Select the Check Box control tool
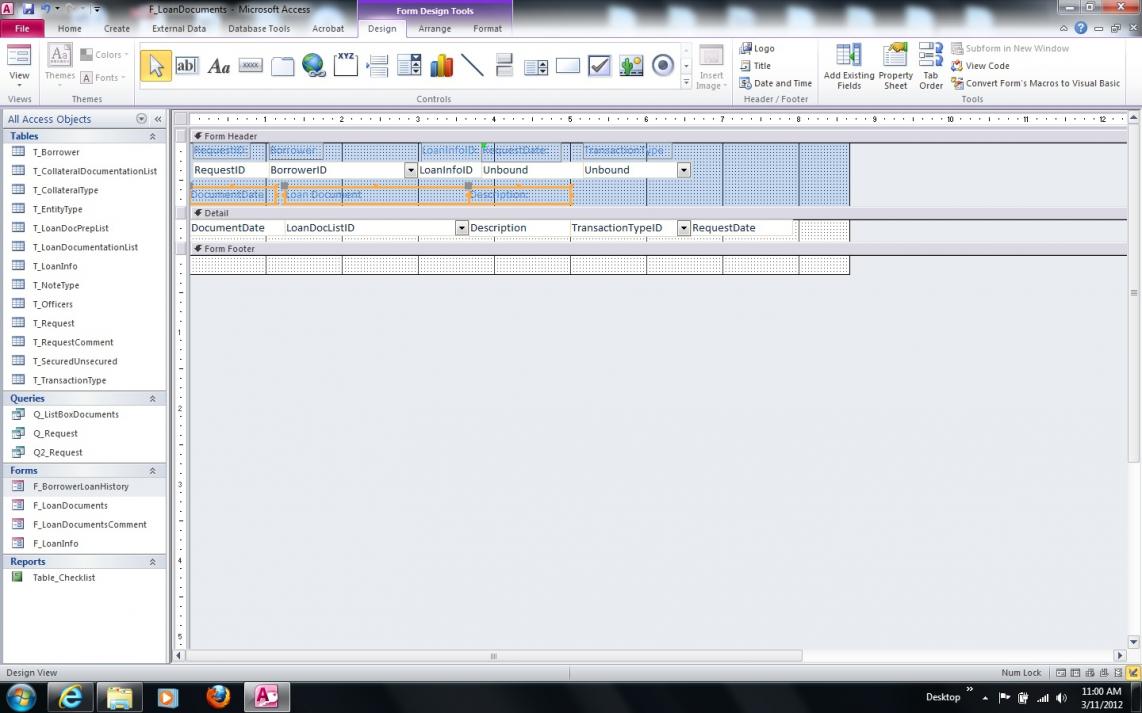 click(599, 66)
